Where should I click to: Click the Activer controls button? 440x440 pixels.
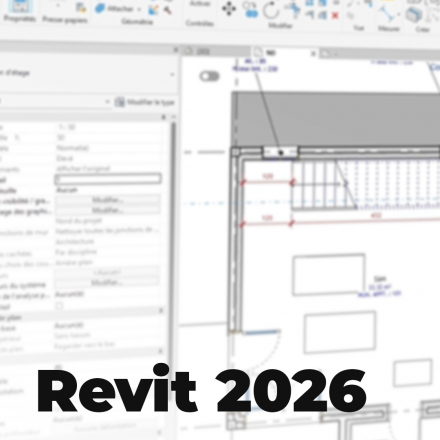(x=200, y=4)
